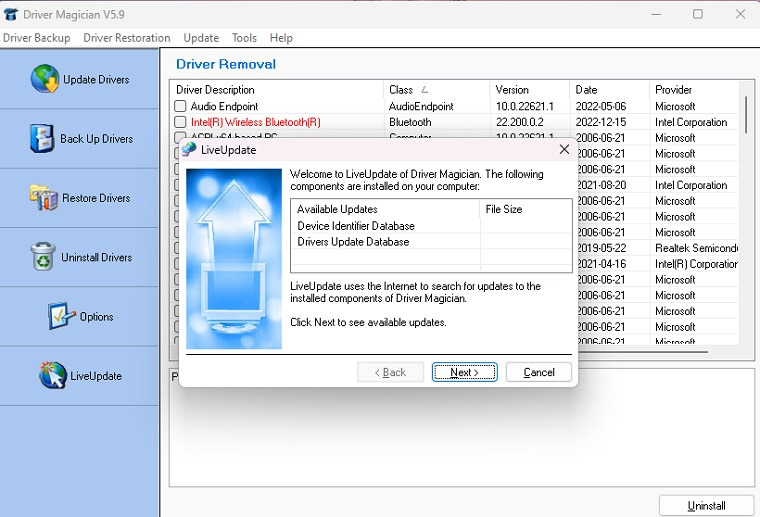Click the Bluetooth class cell
This screenshot has height=517, width=760.
click(410, 122)
